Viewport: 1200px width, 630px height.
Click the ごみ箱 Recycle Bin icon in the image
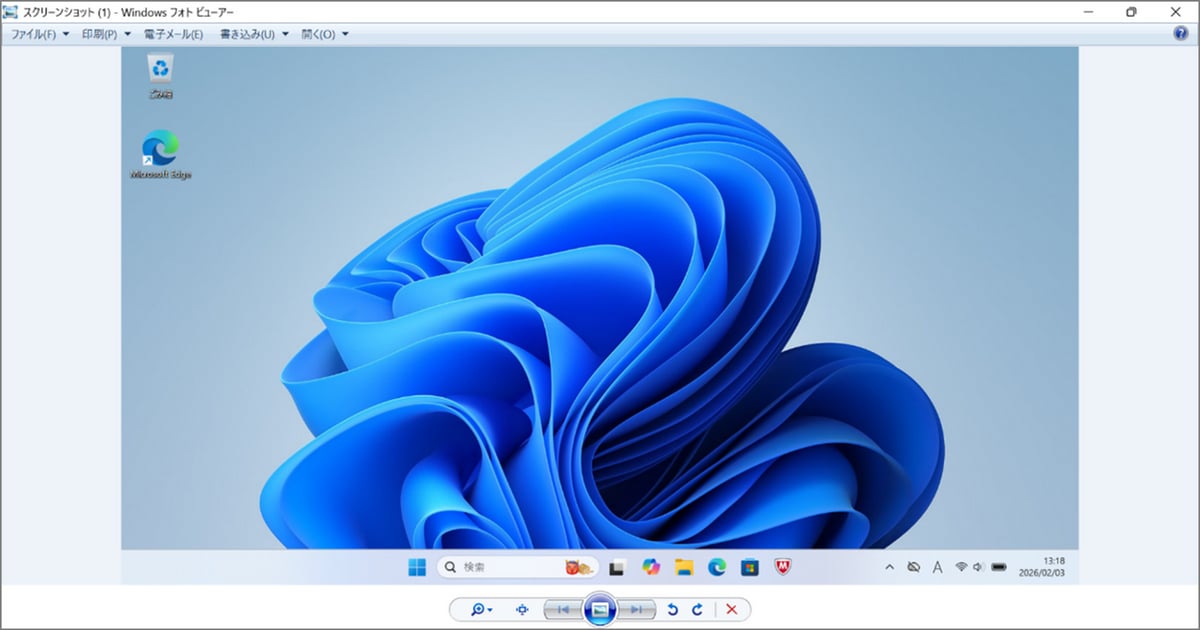[160, 70]
